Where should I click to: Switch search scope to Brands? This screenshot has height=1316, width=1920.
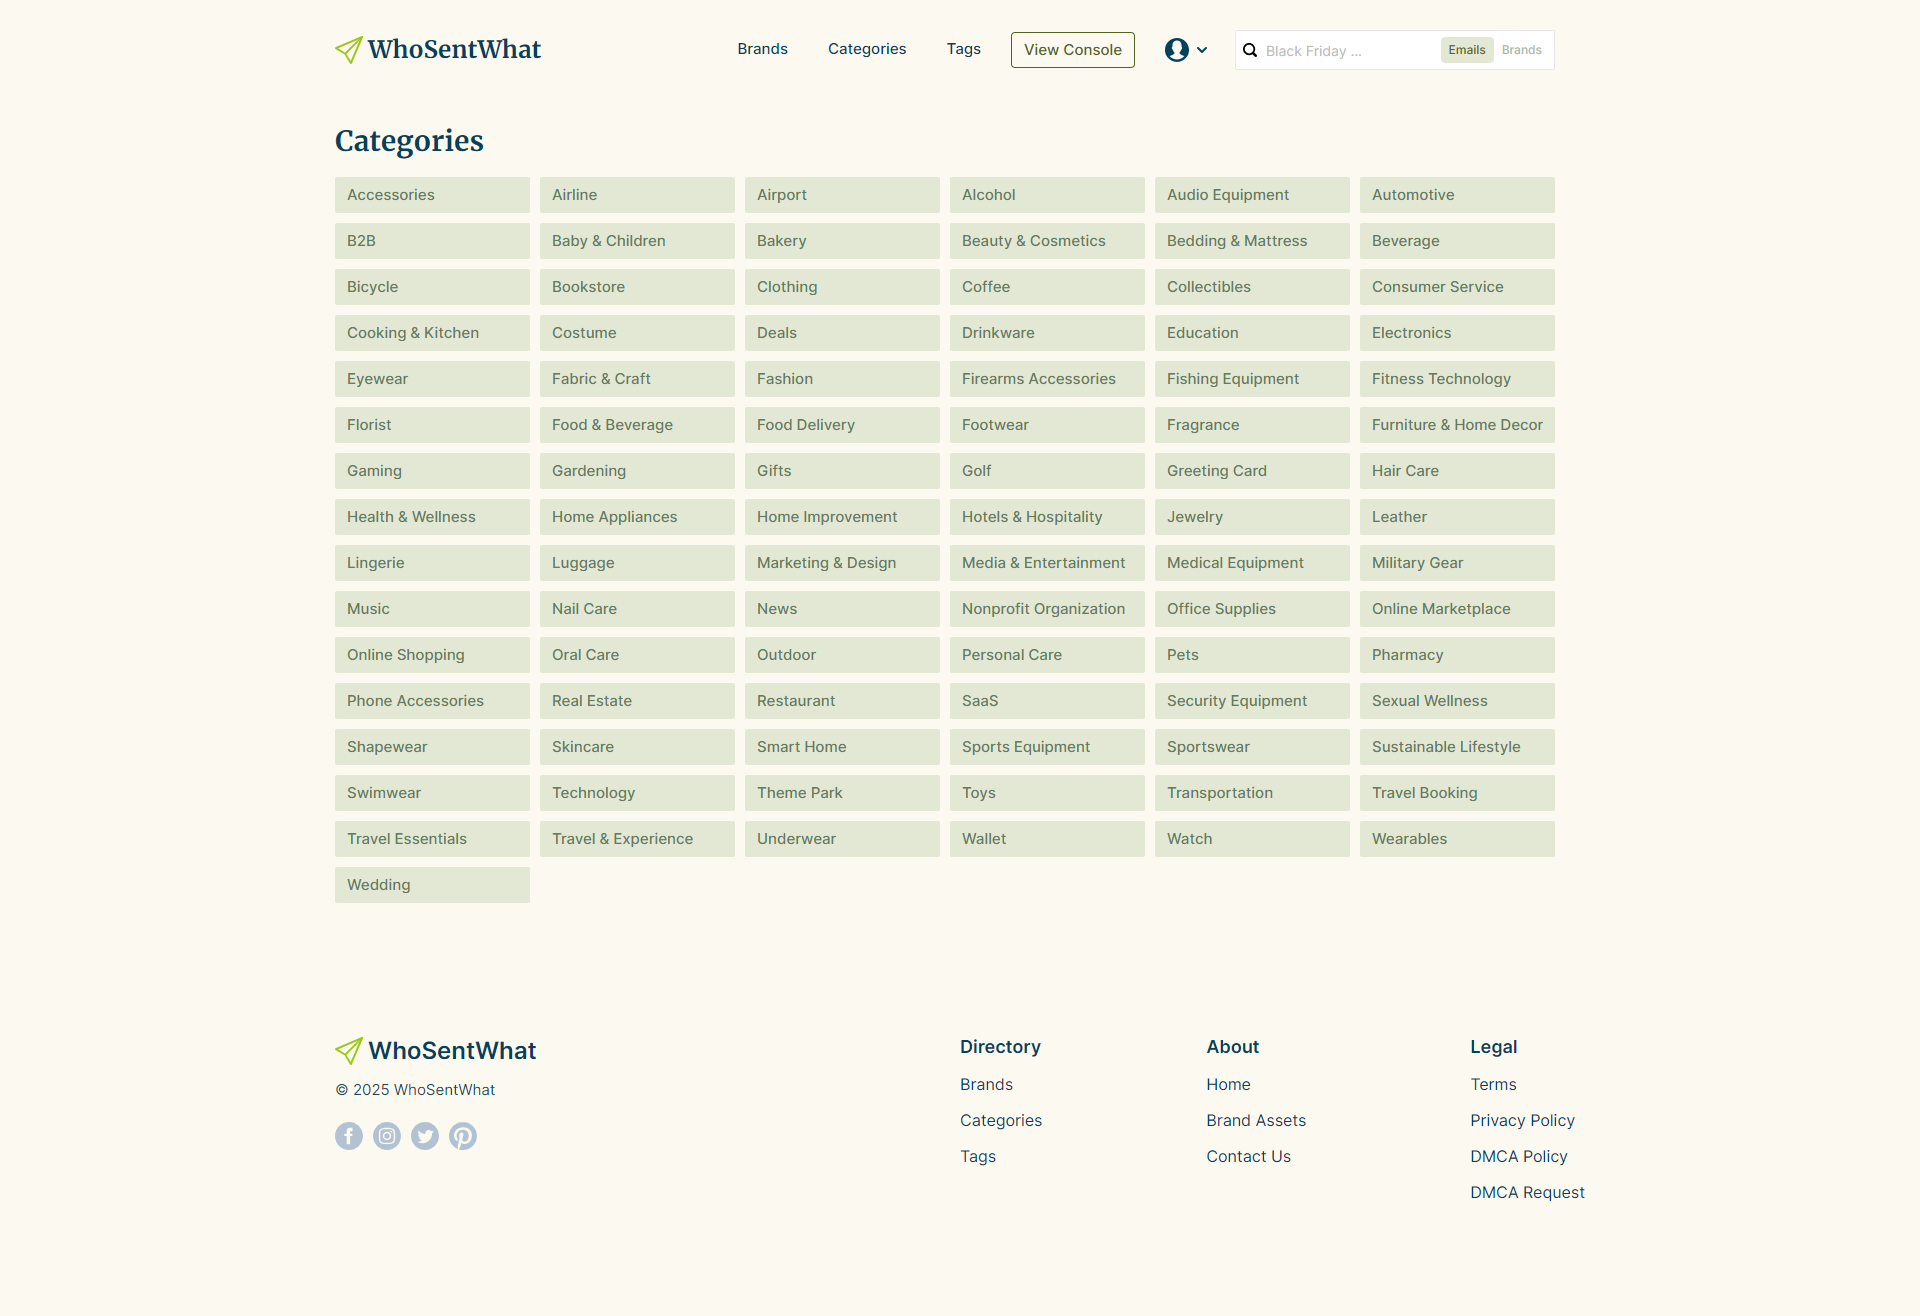[1521, 50]
